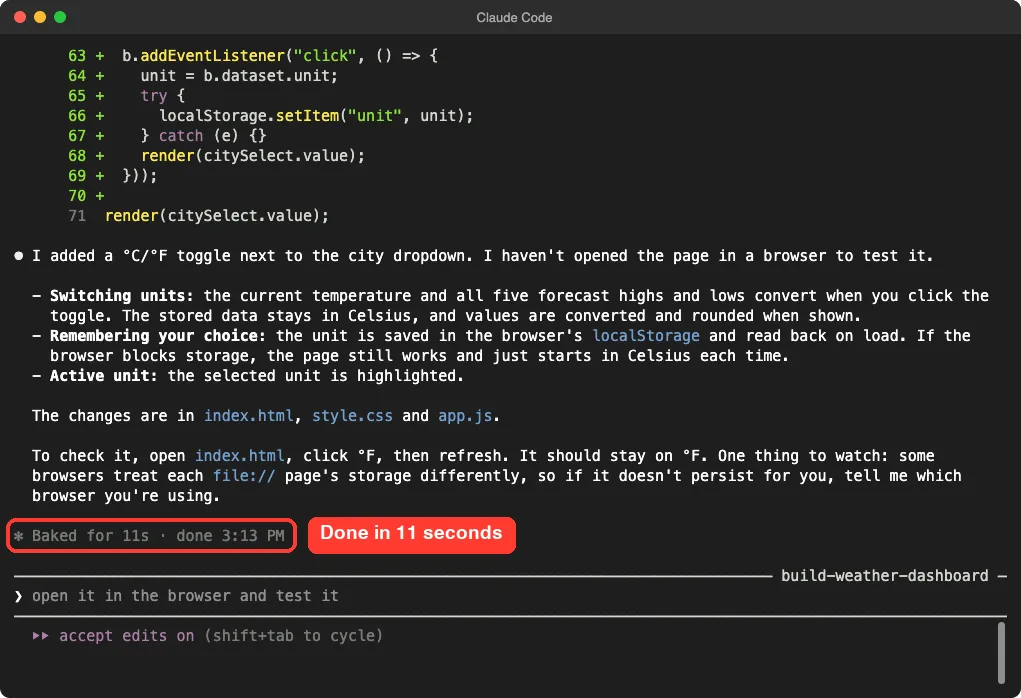The width and height of the screenshot is (1021, 698).
Task: Click the 'Switching units:' bold heading
Action: pyautogui.click(x=122, y=296)
